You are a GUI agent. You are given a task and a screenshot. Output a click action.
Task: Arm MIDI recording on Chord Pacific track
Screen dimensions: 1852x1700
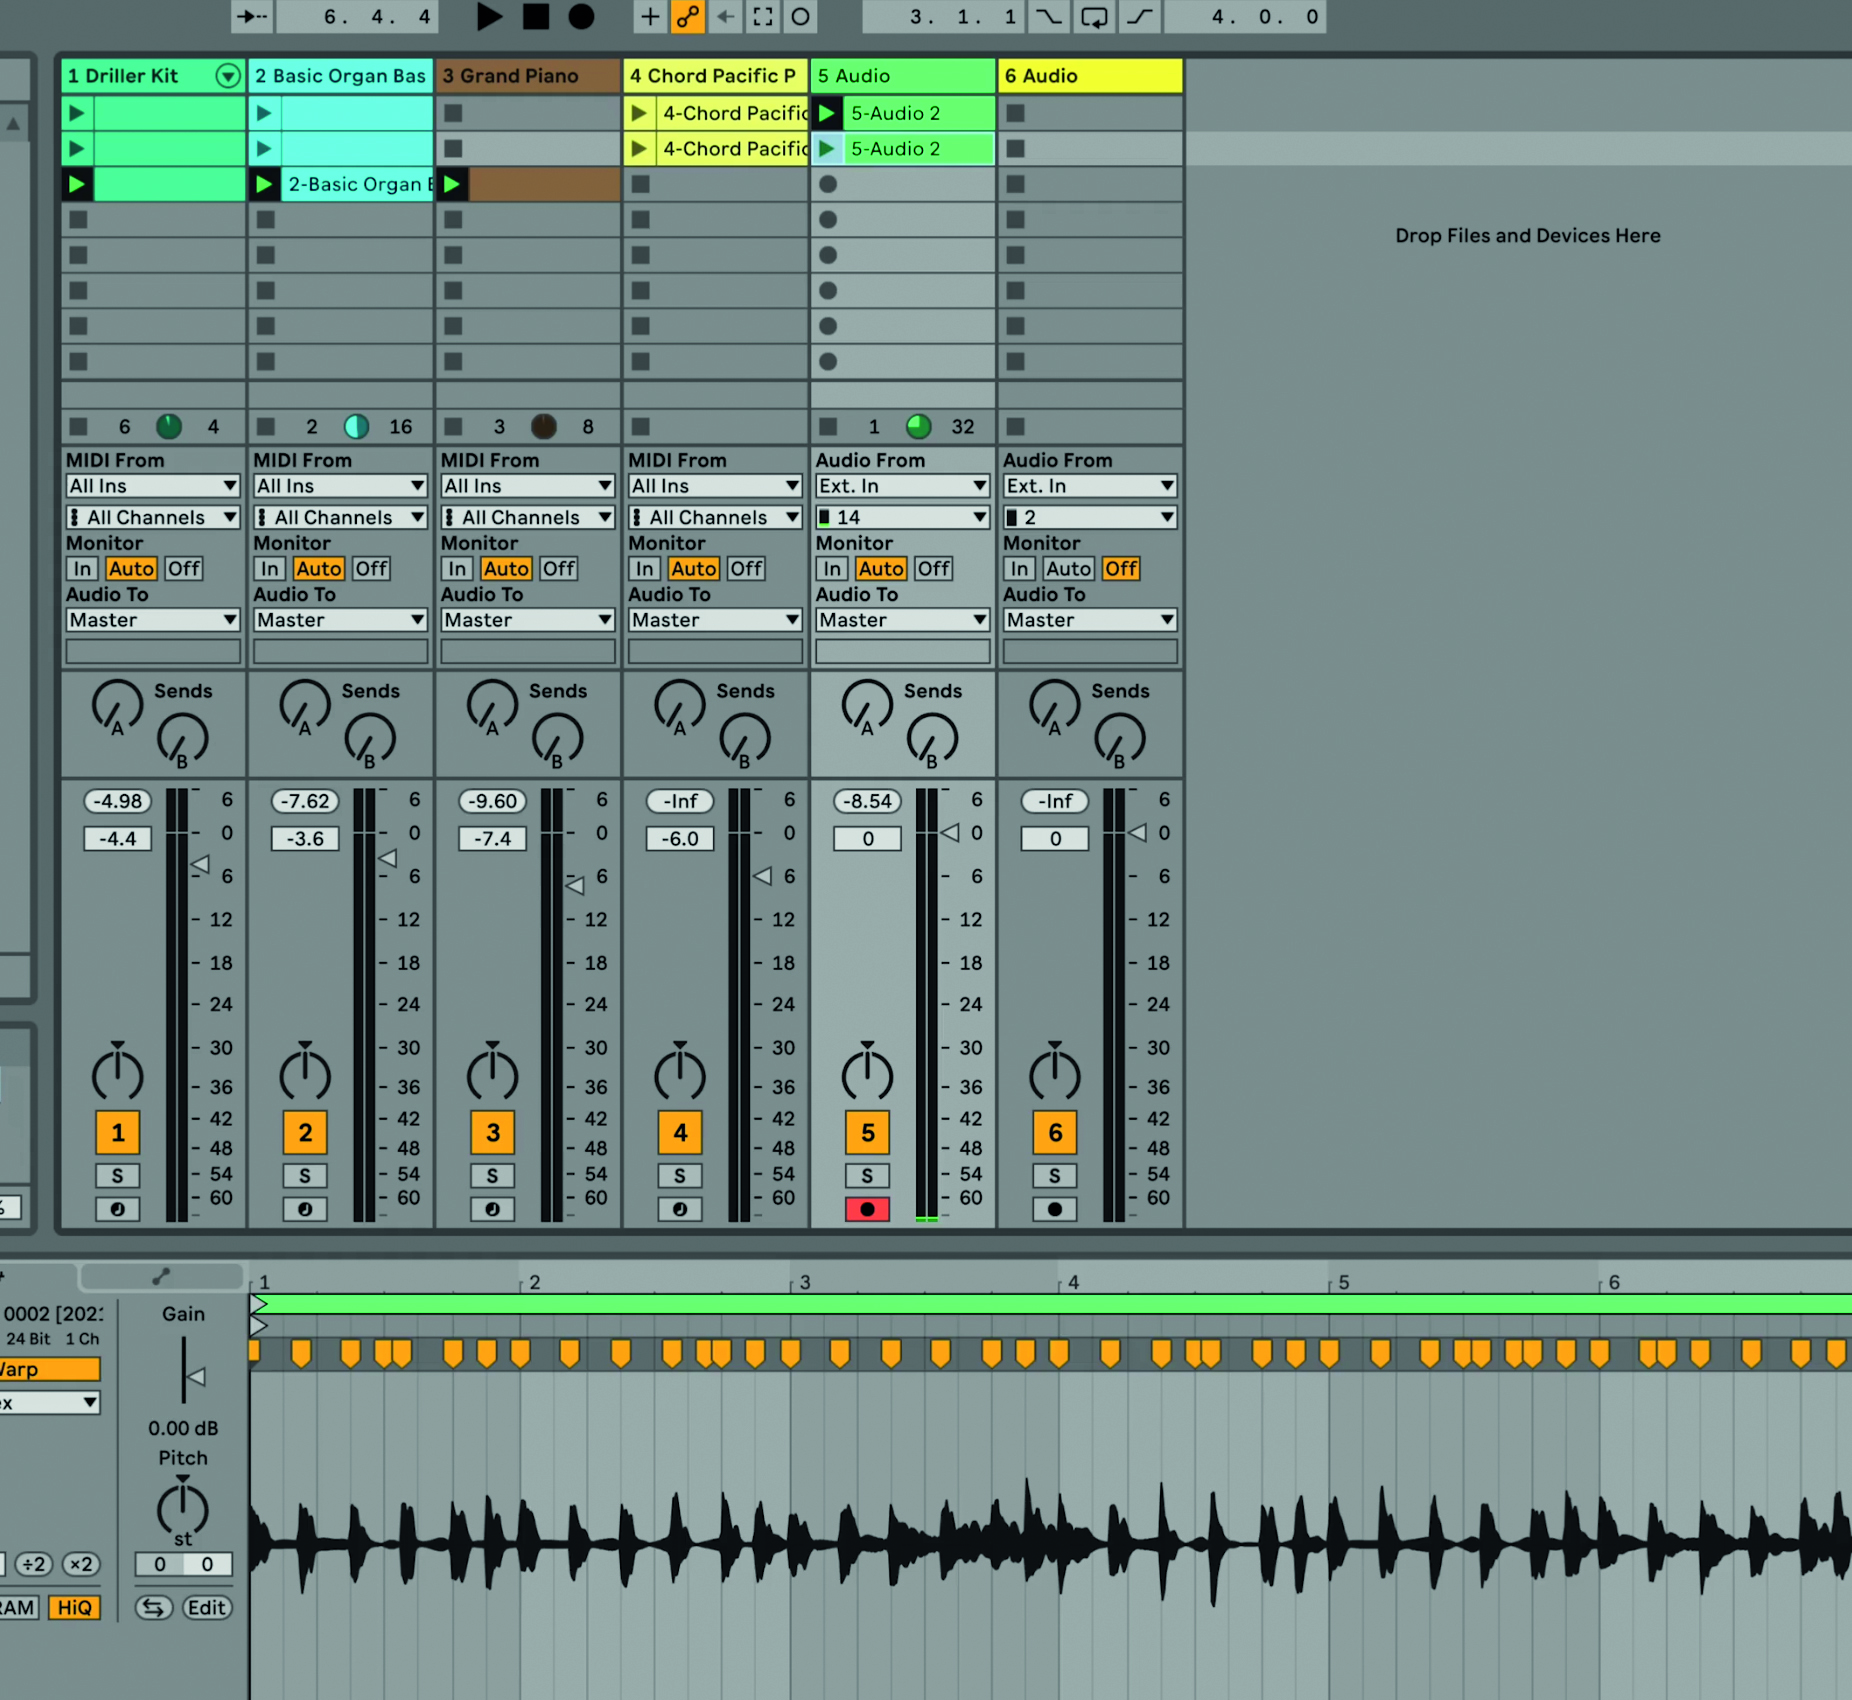(680, 1209)
